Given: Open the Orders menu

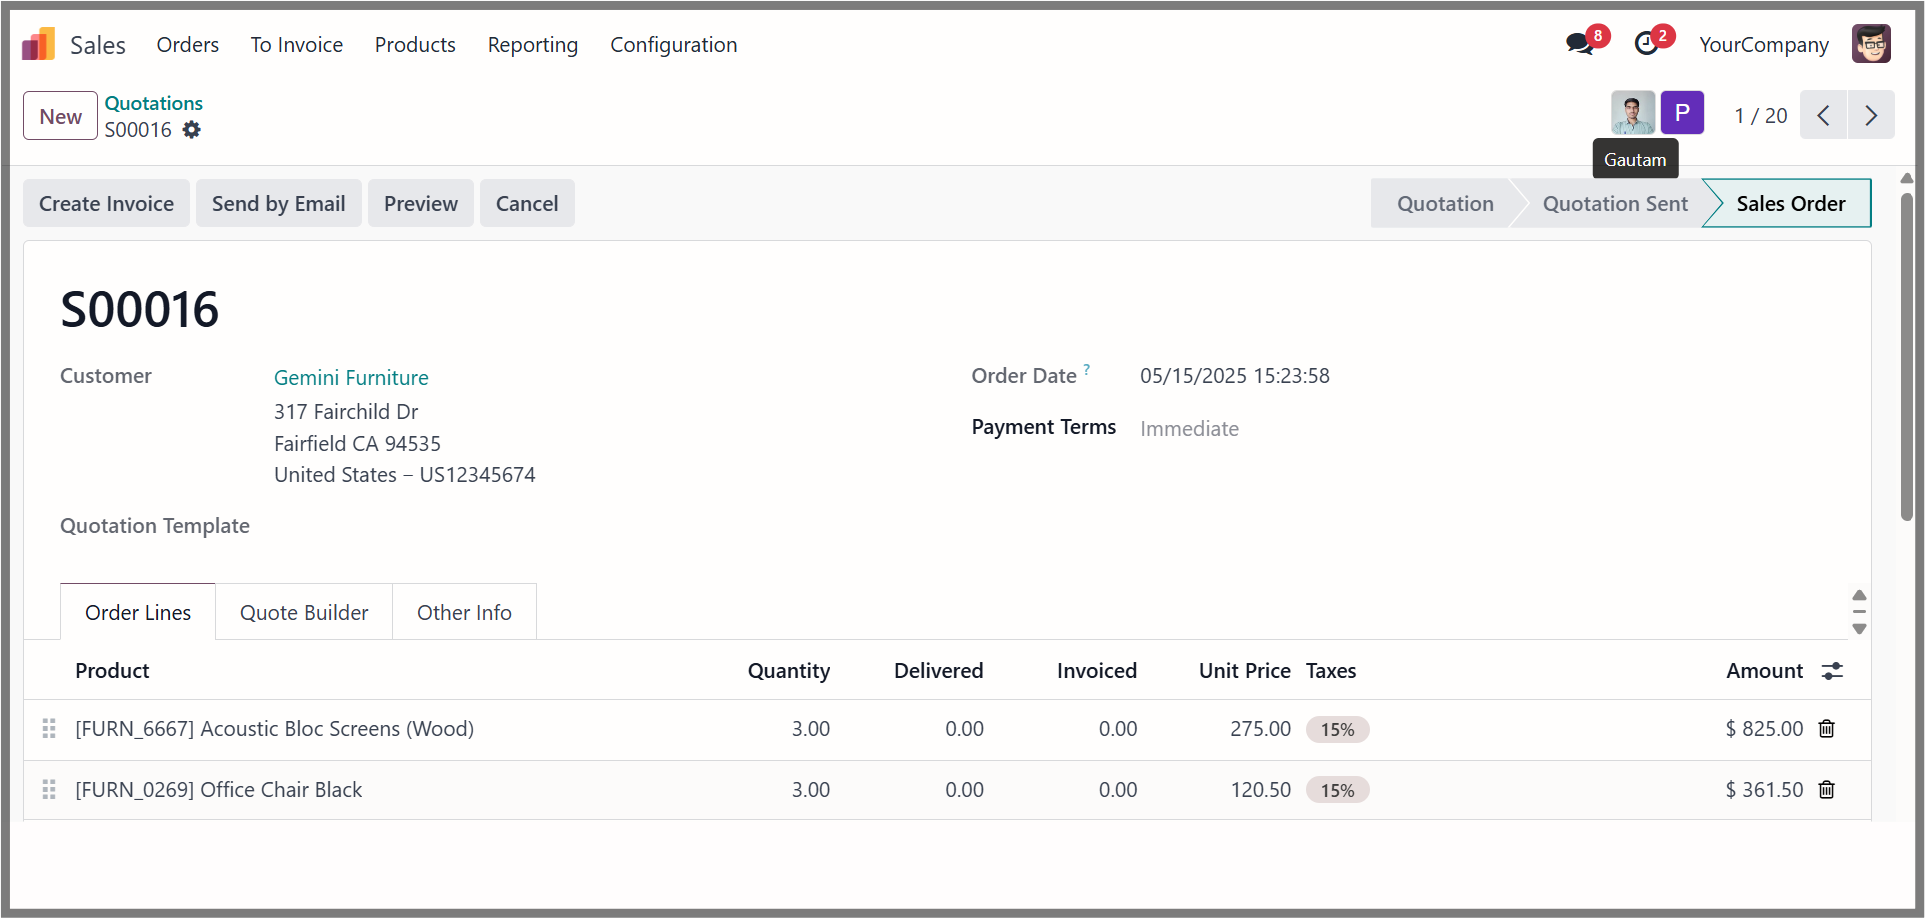Looking at the screenshot, I should [x=188, y=45].
